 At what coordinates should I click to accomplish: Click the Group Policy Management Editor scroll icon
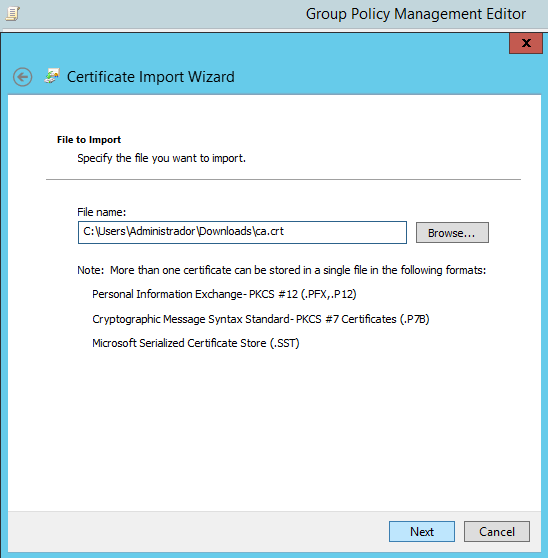pos(12,14)
